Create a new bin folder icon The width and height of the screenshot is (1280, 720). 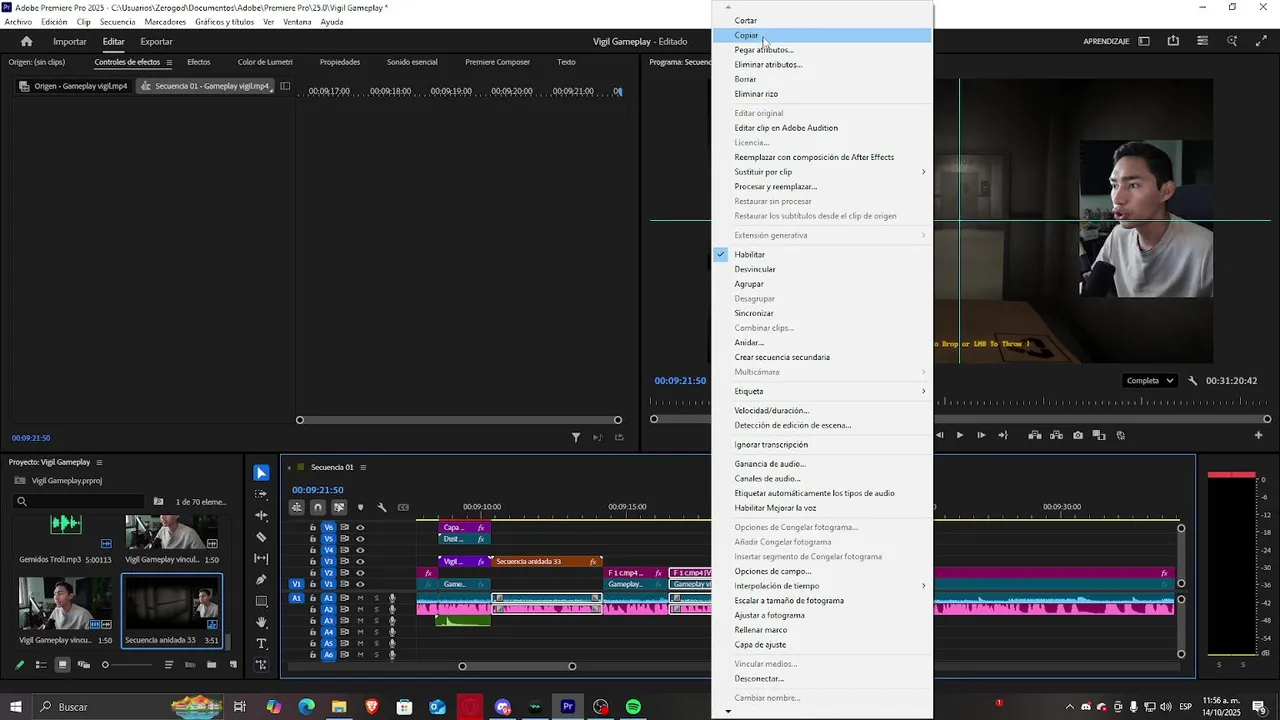211,665
